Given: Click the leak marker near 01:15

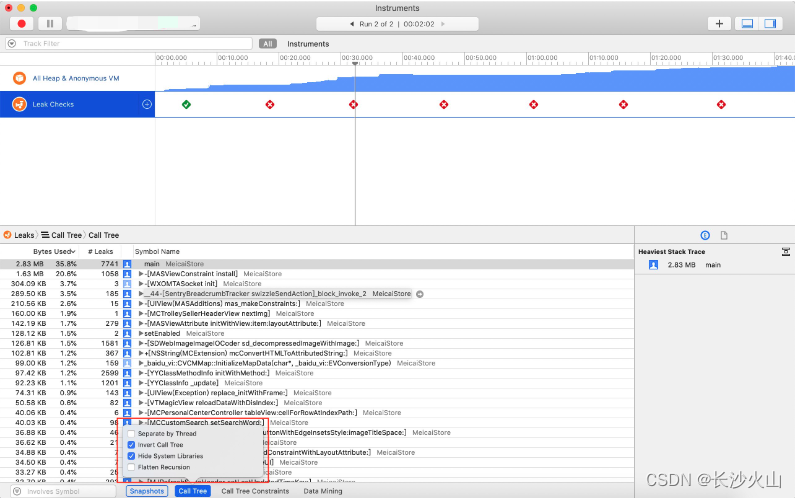Looking at the screenshot, I should point(623,105).
